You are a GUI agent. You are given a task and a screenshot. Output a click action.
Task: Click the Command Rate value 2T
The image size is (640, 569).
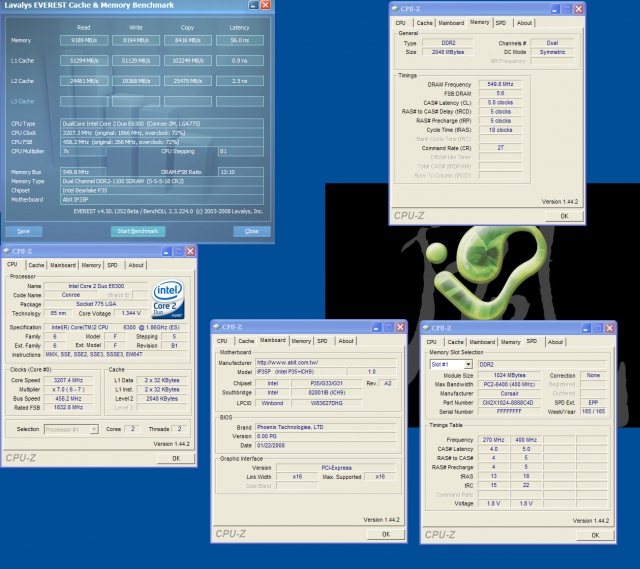500,148
